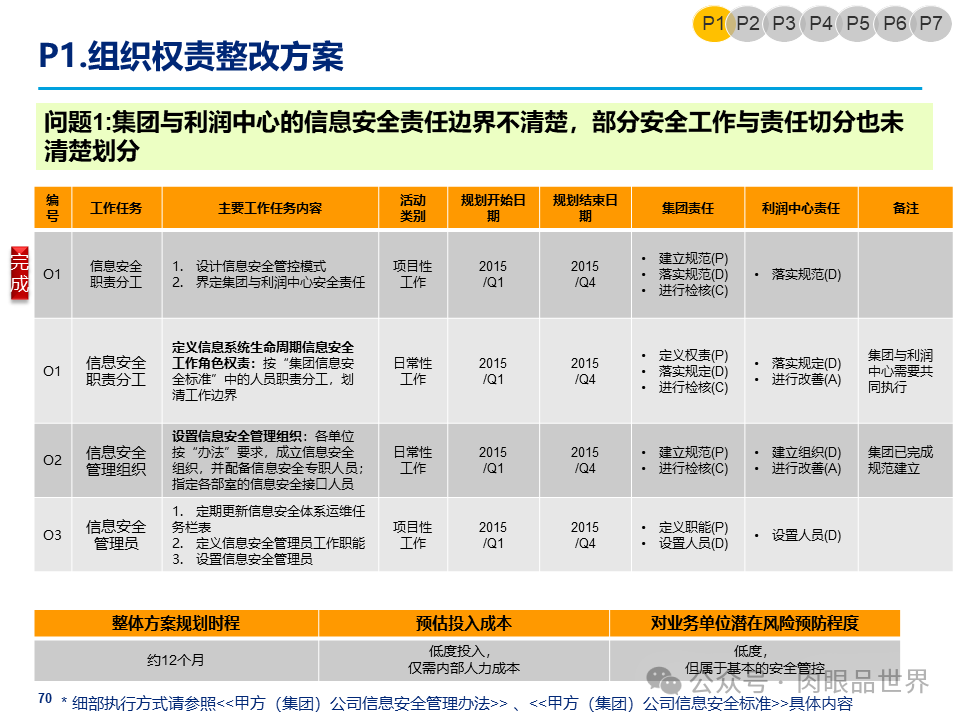Click the O2 number cell
Image resolution: width=960 pixels, height=720 pixels.
(53, 460)
